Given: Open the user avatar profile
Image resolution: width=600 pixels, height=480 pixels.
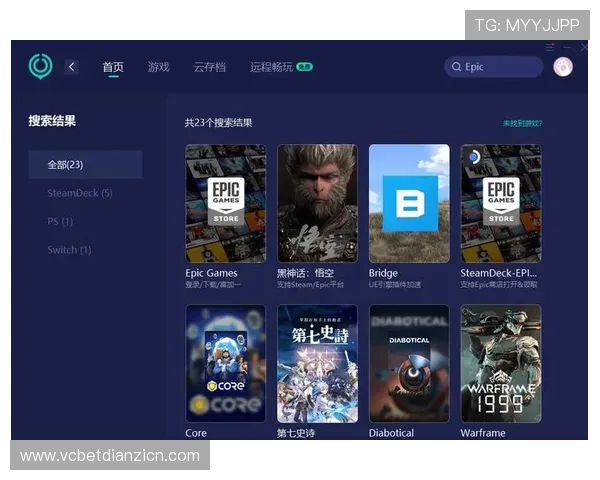Looking at the screenshot, I should 562,67.
